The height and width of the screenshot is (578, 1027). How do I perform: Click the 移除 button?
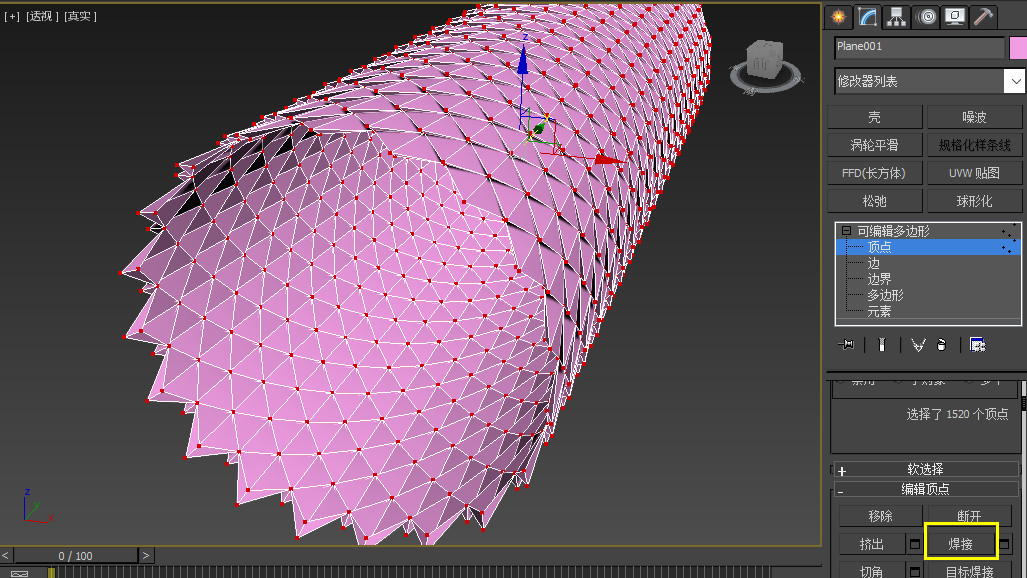[880, 516]
